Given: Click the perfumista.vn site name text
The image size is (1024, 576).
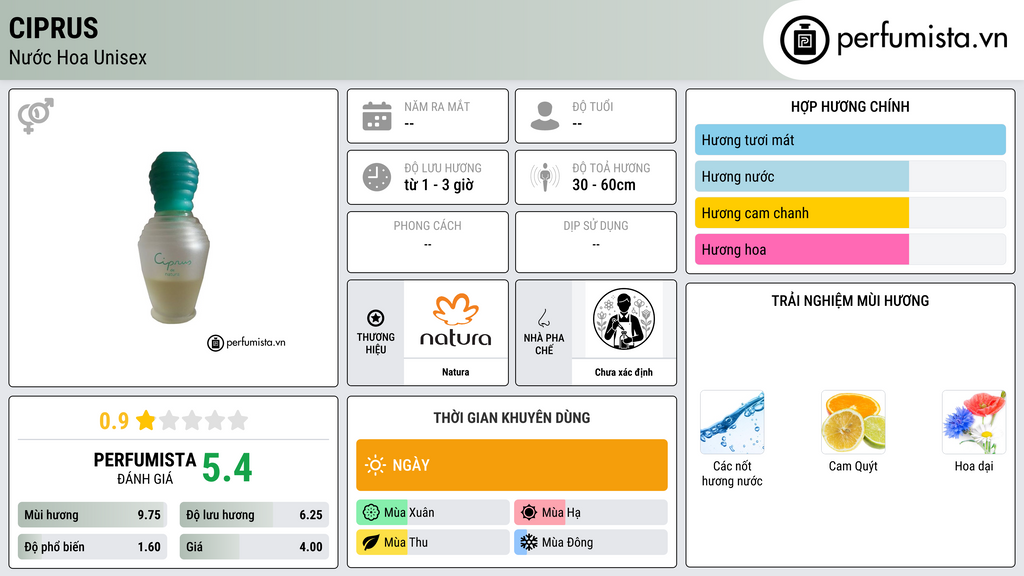Looking at the screenshot, I should (922, 38).
